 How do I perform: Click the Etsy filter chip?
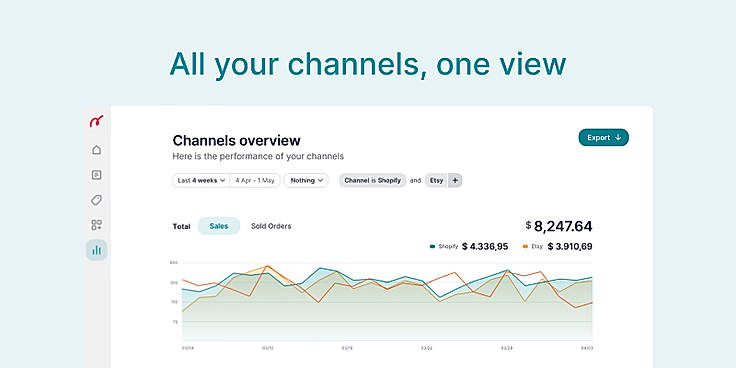[x=437, y=180]
